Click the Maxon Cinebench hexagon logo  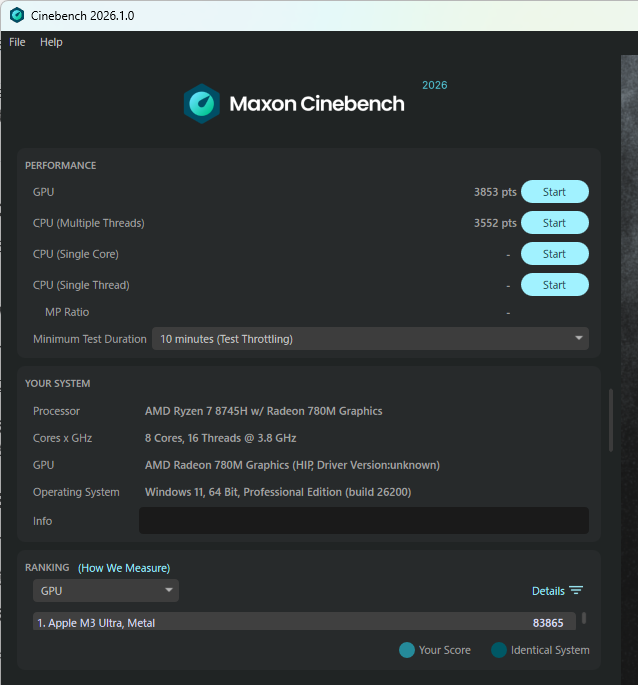click(x=201, y=104)
